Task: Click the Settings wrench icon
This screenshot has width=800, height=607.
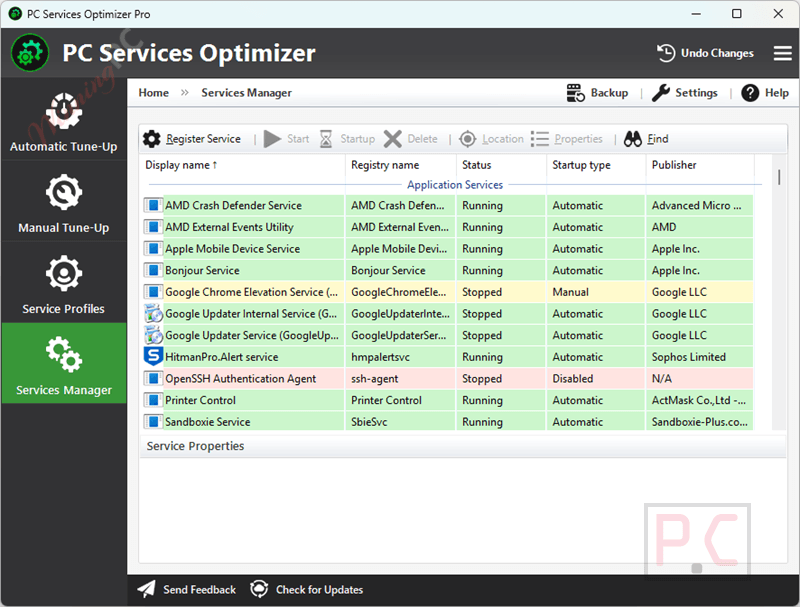Action: (661, 93)
